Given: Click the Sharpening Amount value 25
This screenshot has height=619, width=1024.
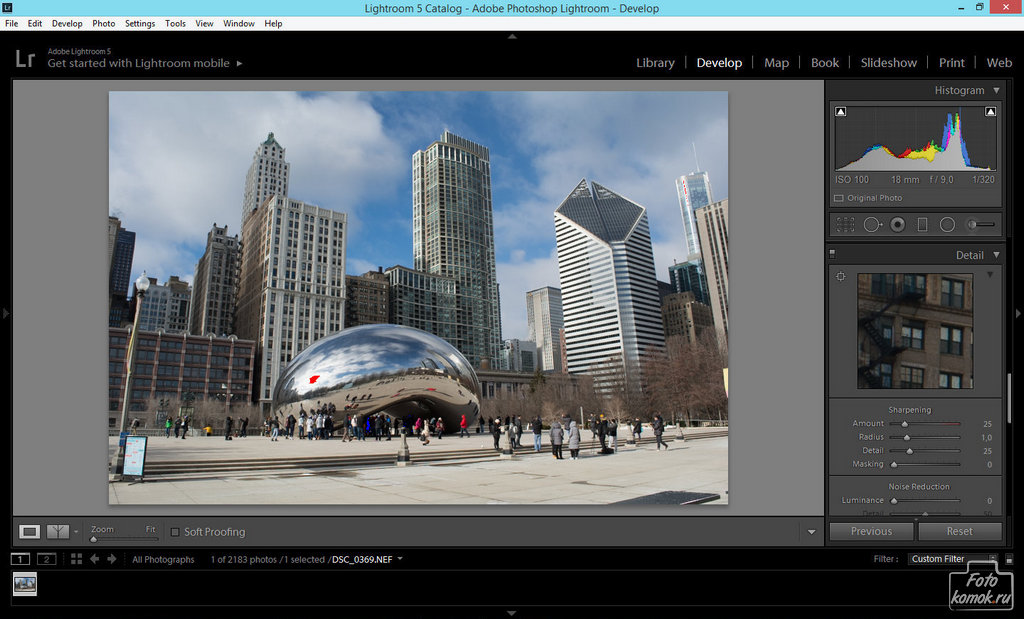Looking at the screenshot, I should tap(987, 424).
